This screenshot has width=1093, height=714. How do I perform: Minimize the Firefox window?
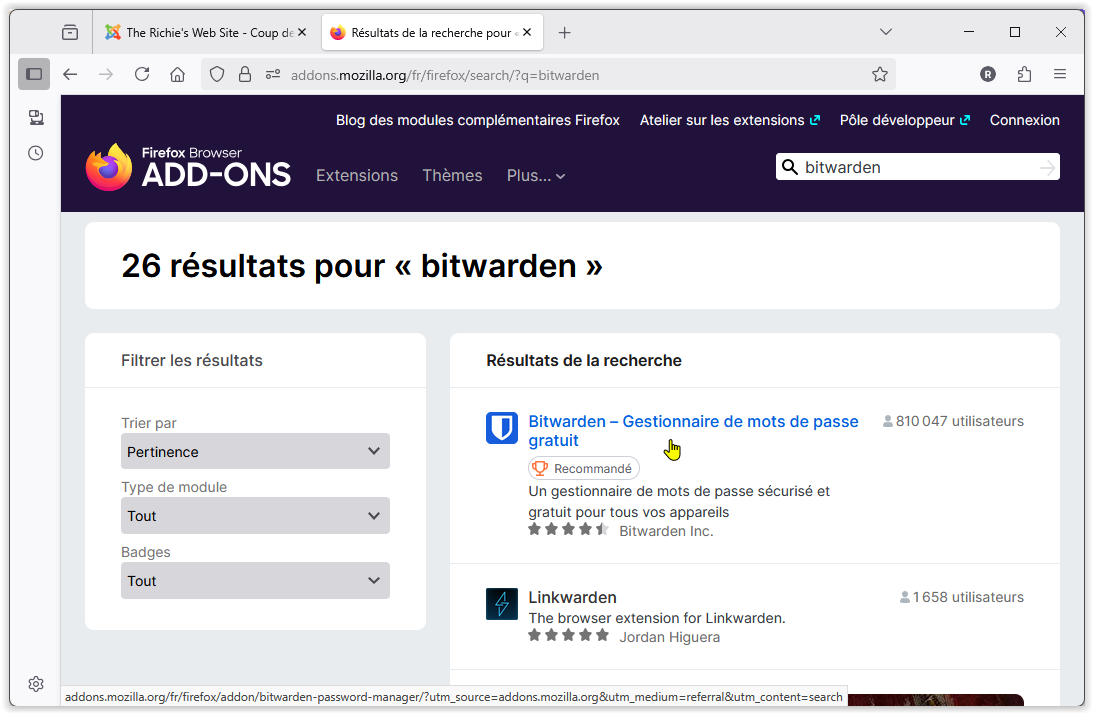(969, 32)
